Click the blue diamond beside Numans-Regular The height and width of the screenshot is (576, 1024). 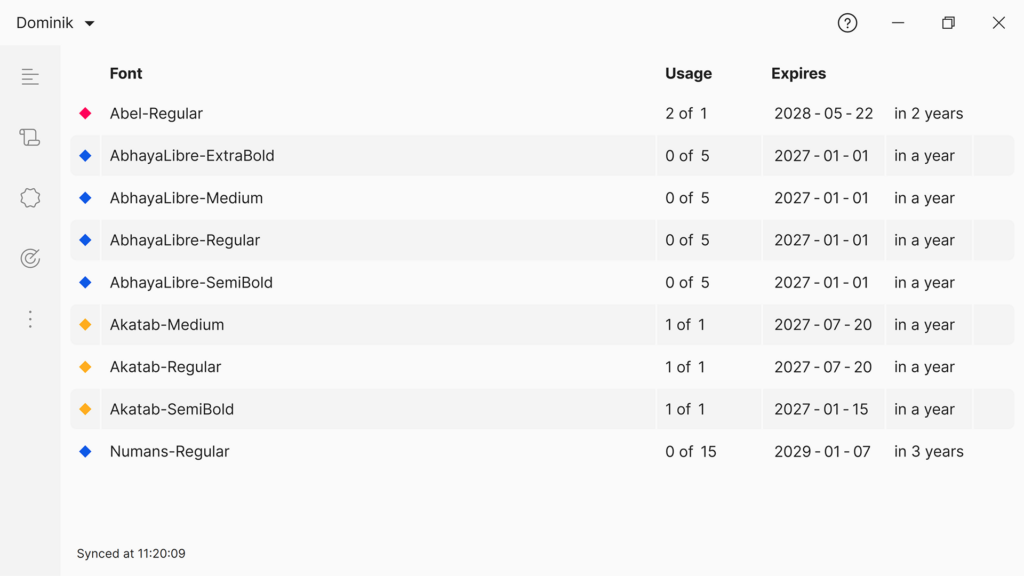pyautogui.click(x=85, y=452)
